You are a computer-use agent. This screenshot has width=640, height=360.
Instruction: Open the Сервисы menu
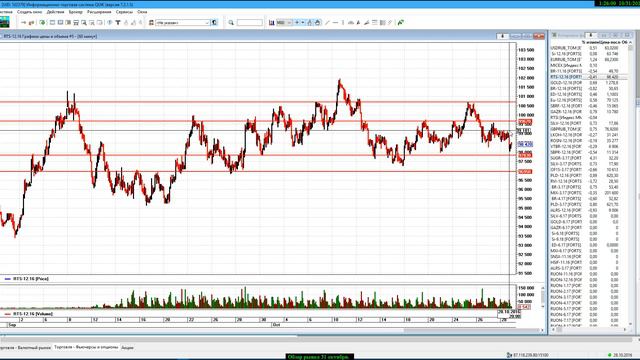click(124, 12)
